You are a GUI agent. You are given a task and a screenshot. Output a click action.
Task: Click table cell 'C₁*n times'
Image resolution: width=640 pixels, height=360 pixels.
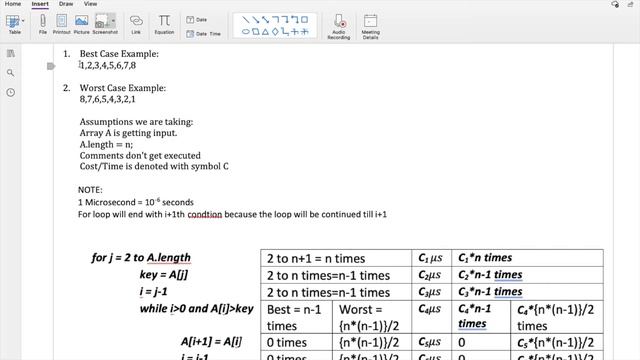tap(527, 258)
